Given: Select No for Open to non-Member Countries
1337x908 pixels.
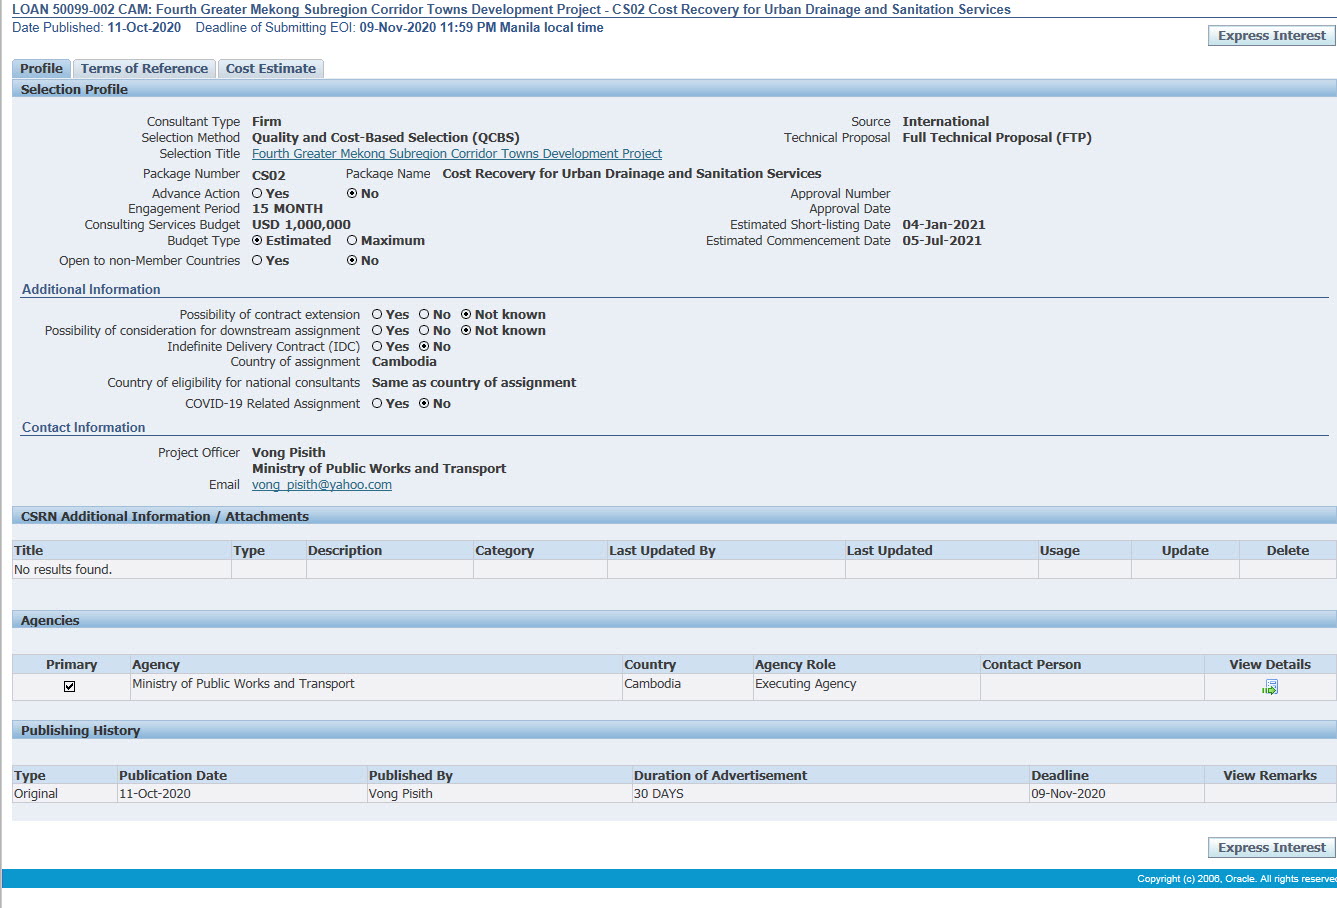Looking at the screenshot, I should (x=352, y=261).
